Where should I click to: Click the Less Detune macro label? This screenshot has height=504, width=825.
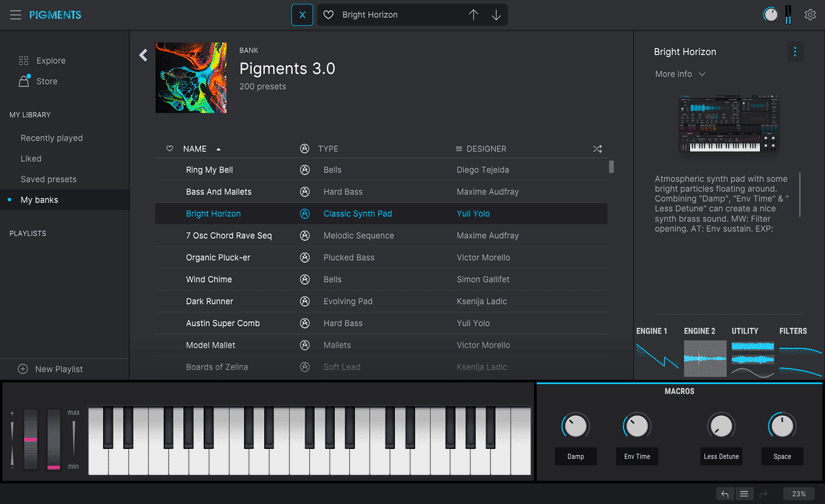pyautogui.click(x=721, y=457)
